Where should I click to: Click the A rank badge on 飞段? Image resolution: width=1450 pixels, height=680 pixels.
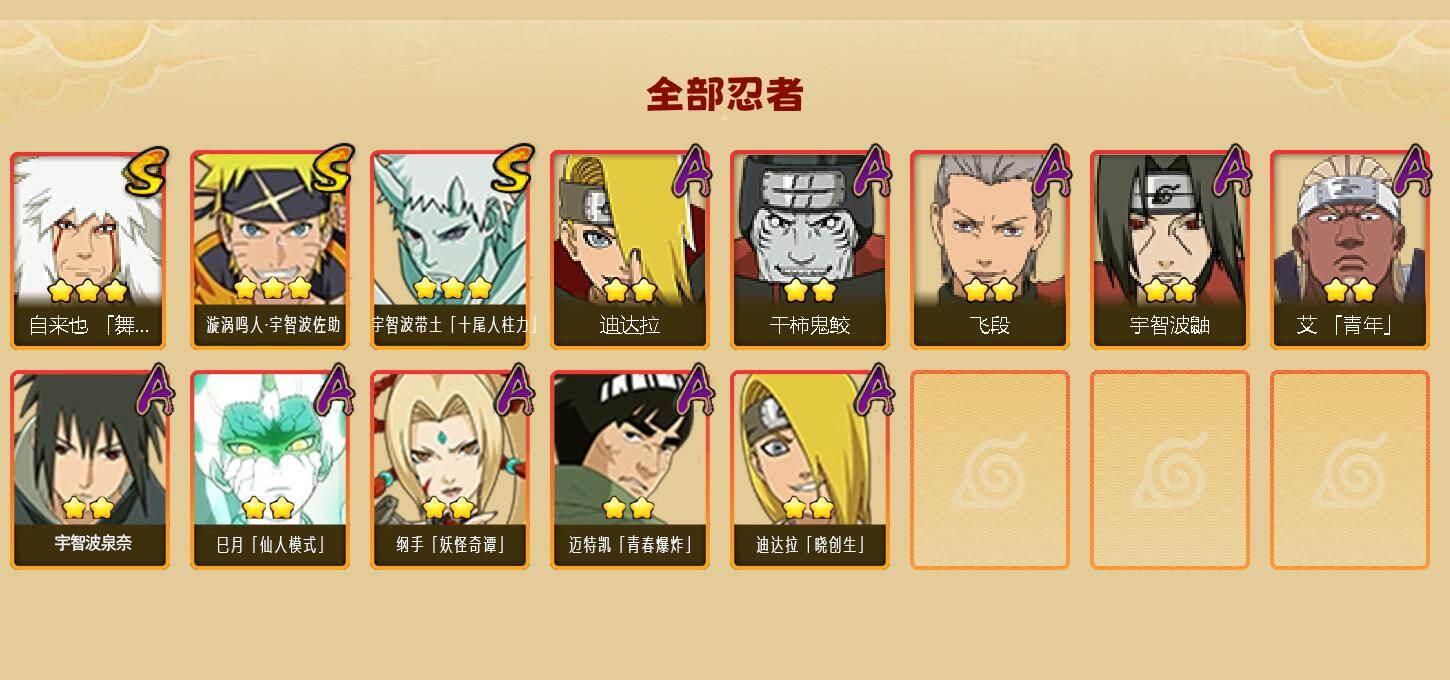click(1051, 170)
